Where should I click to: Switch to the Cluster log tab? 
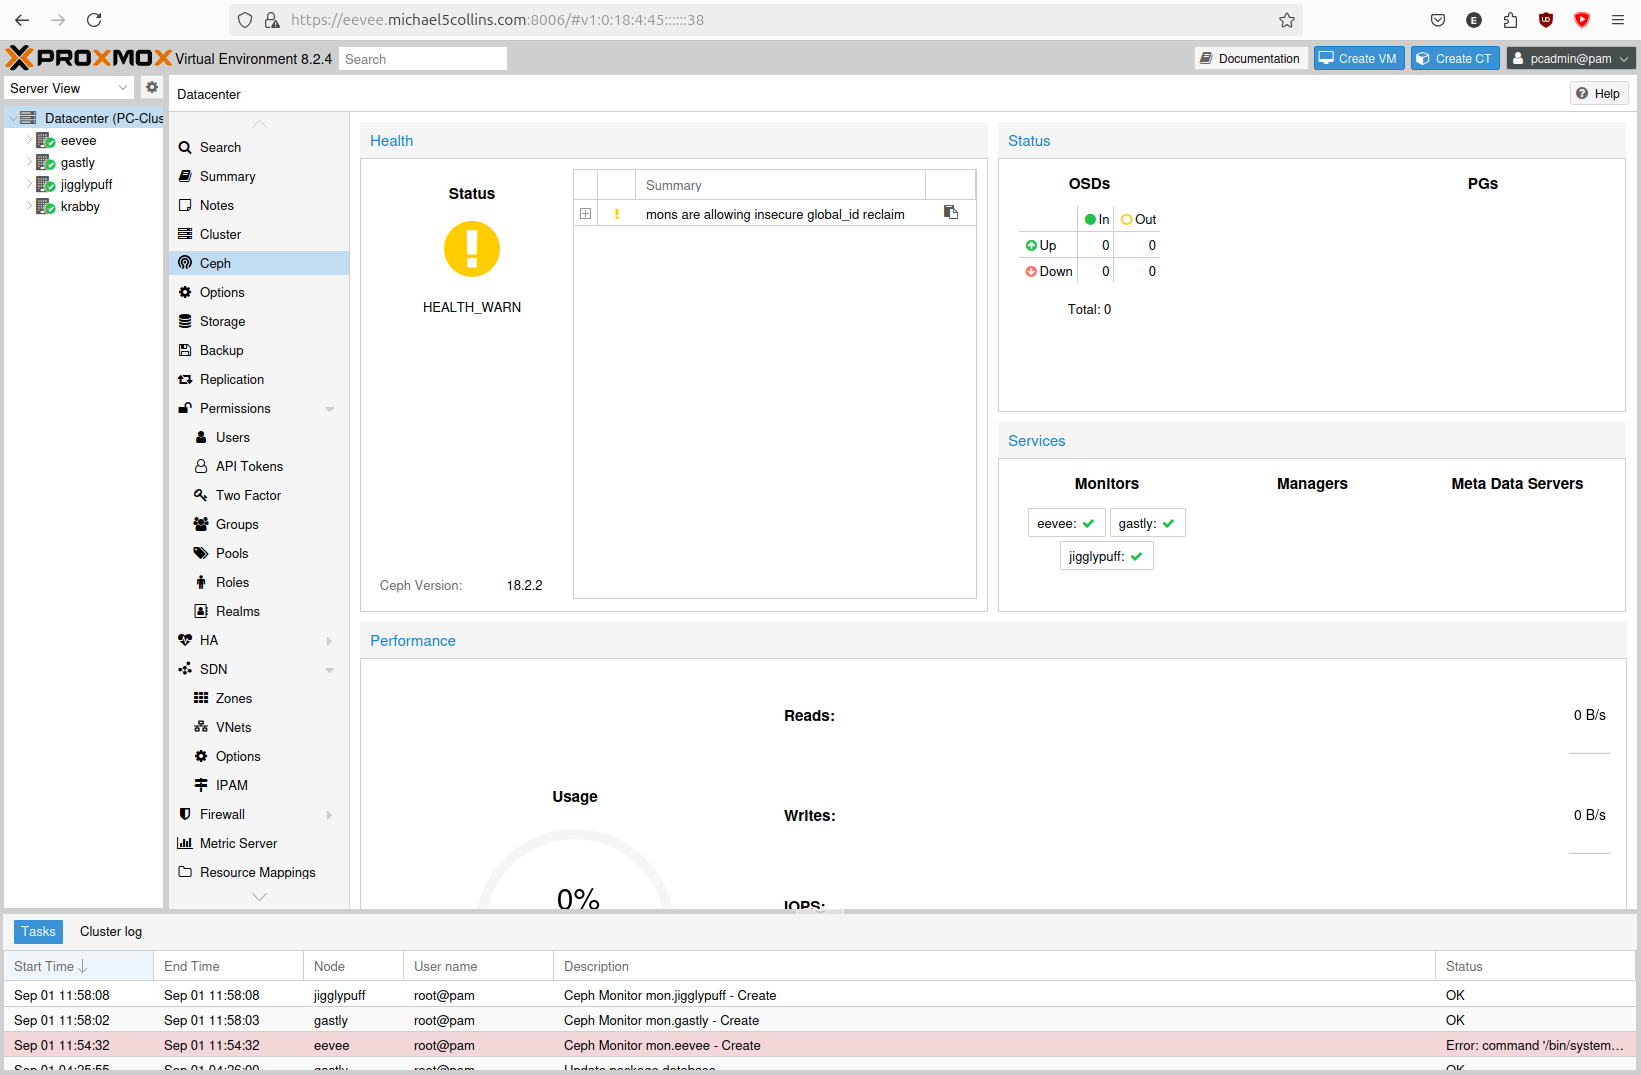pyautogui.click(x=111, y=931)
